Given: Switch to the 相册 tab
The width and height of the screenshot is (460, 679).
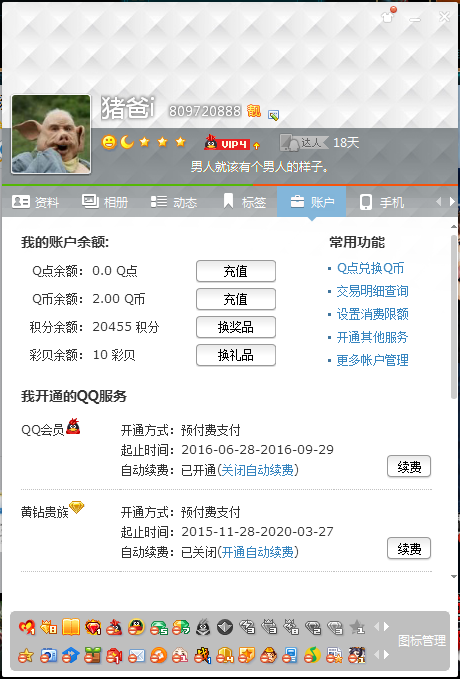Looking at the screenshot, I should (x=105, y=202).
